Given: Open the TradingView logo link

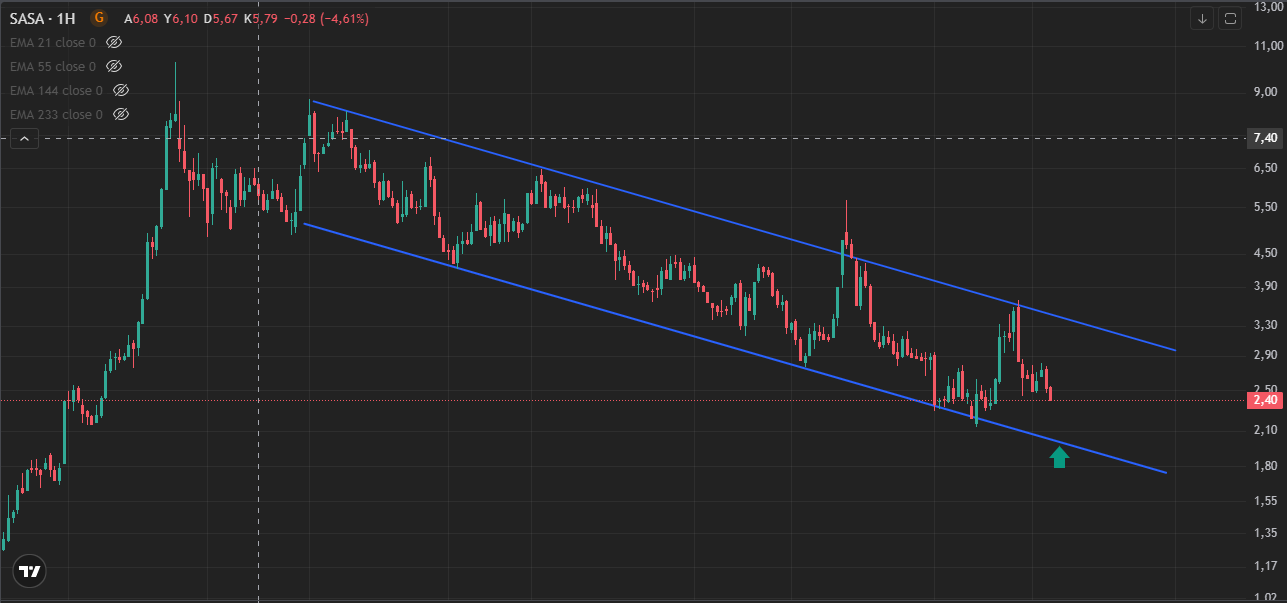Looking at the screenshot, I should pos(30,572).
